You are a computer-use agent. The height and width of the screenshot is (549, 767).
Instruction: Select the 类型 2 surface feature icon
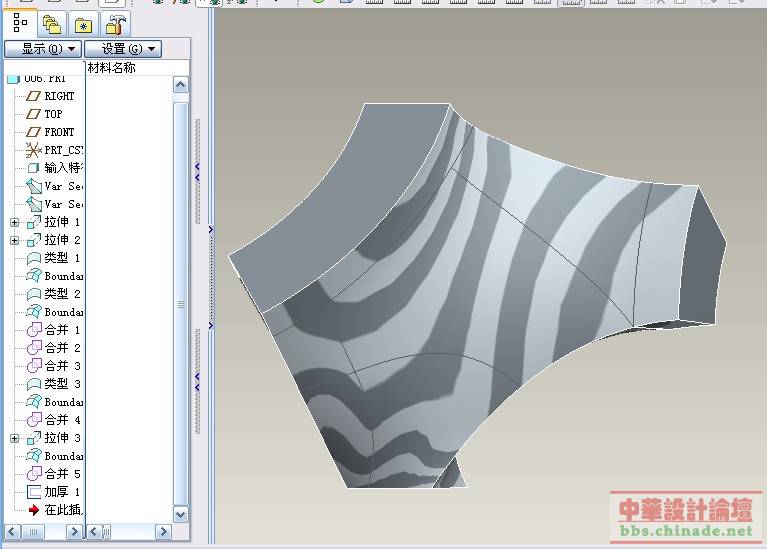pos(33,294)
